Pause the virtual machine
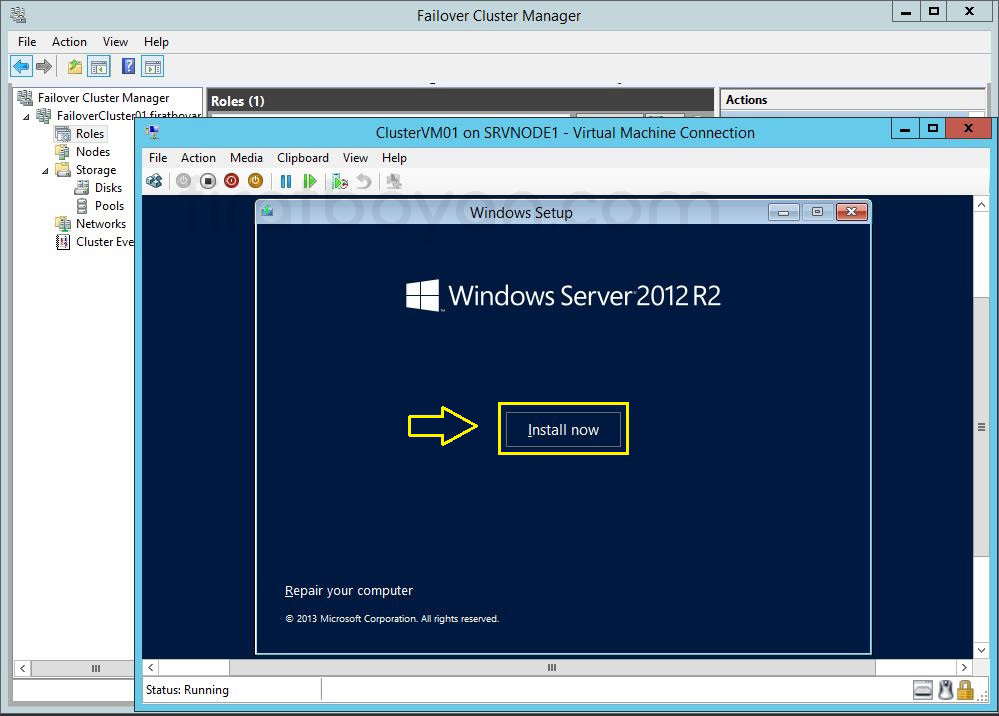The image size is (999, 716). point(286,182)
